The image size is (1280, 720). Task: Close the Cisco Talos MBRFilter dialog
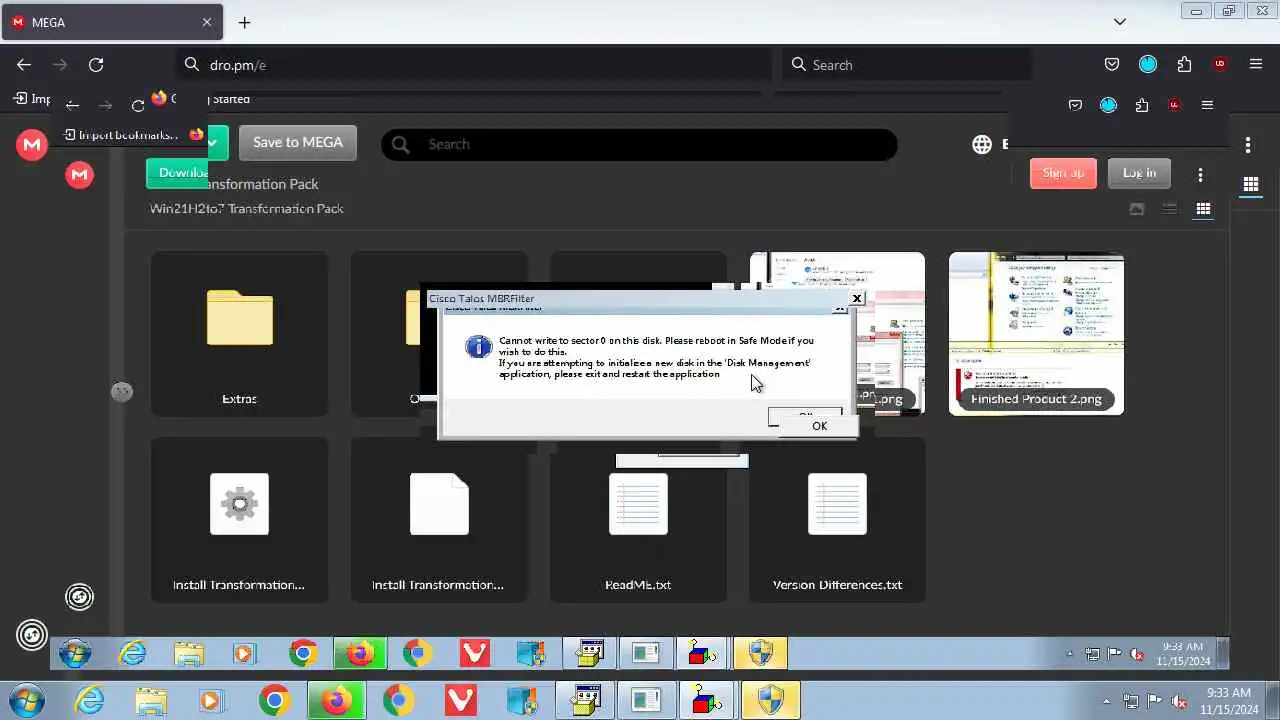click(x=856, y=298)
